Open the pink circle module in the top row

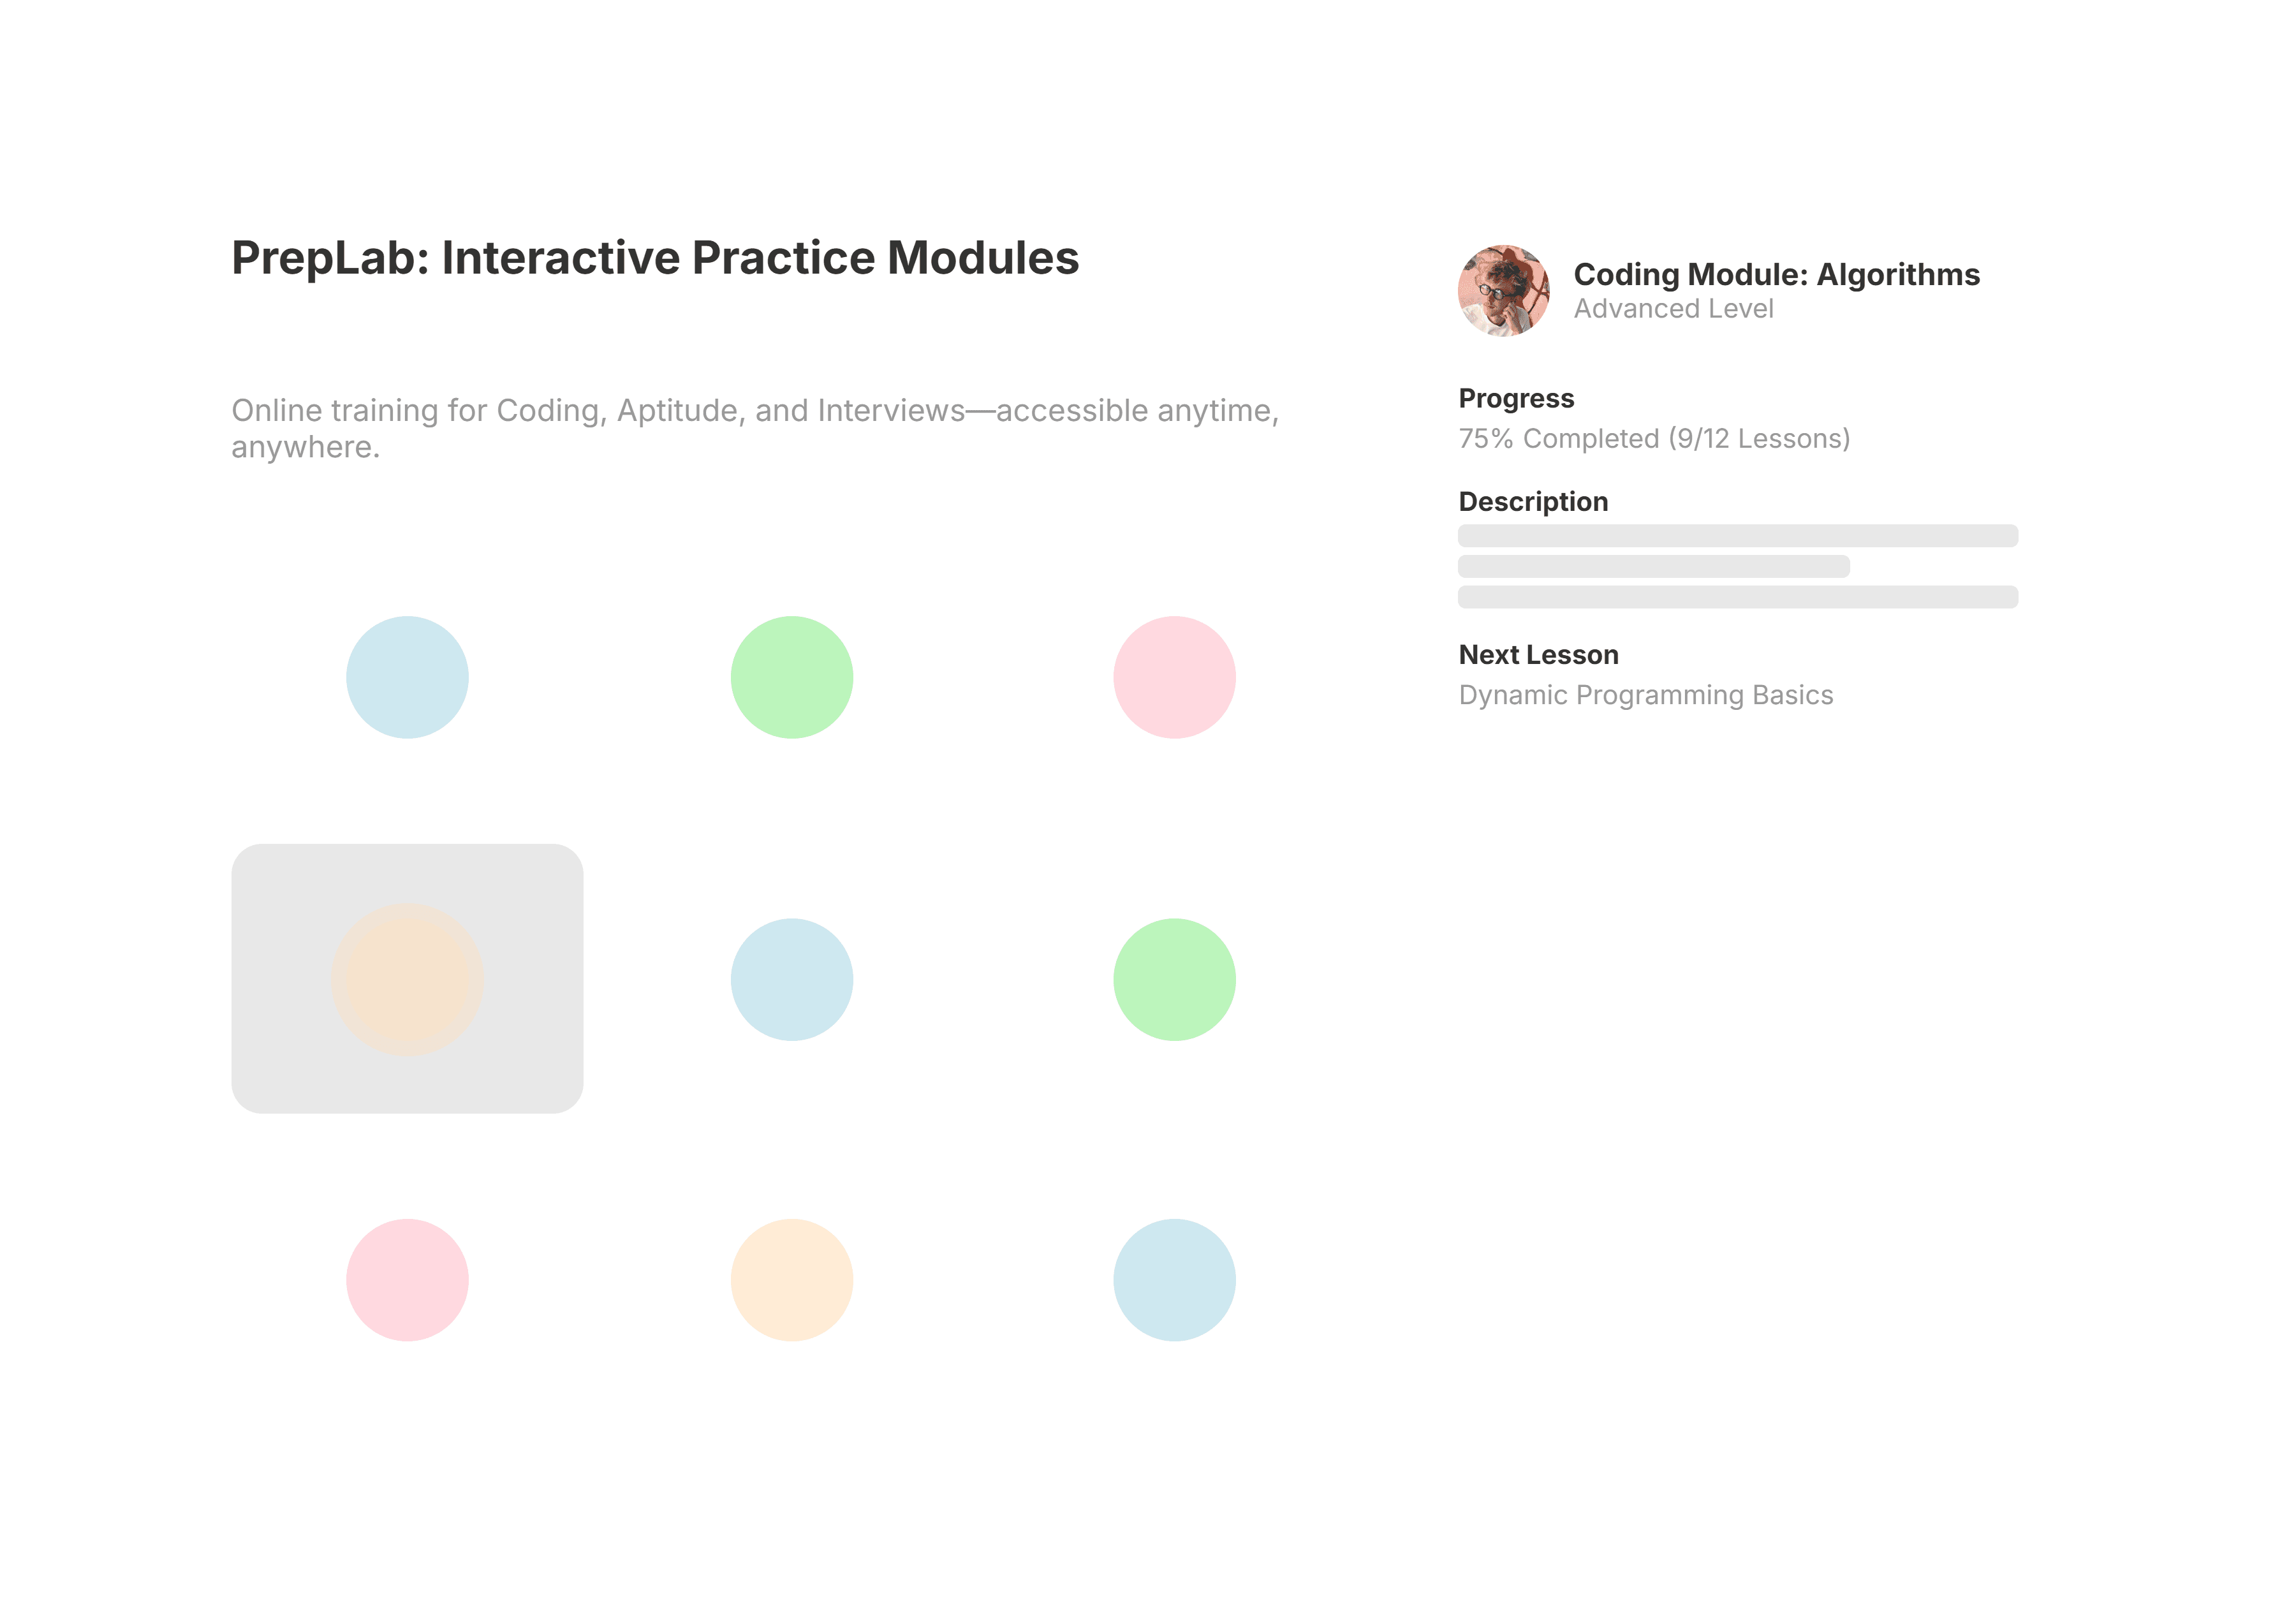click(1174, 677)
